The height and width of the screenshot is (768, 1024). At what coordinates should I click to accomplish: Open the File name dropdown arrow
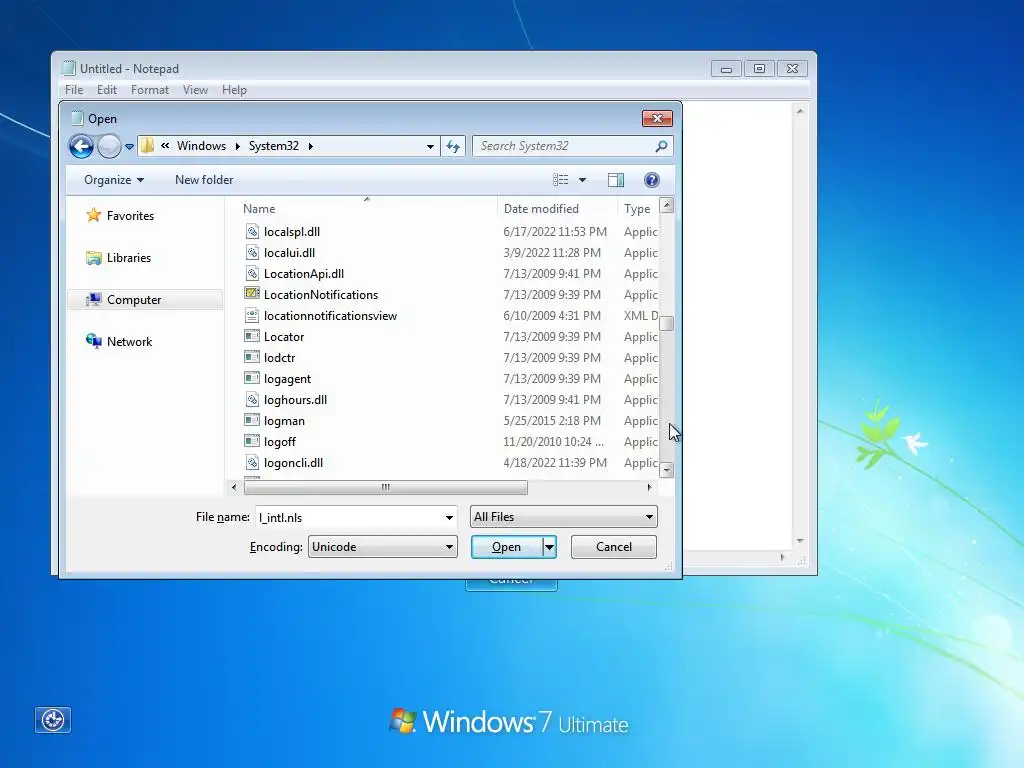(x=449, y=517)
